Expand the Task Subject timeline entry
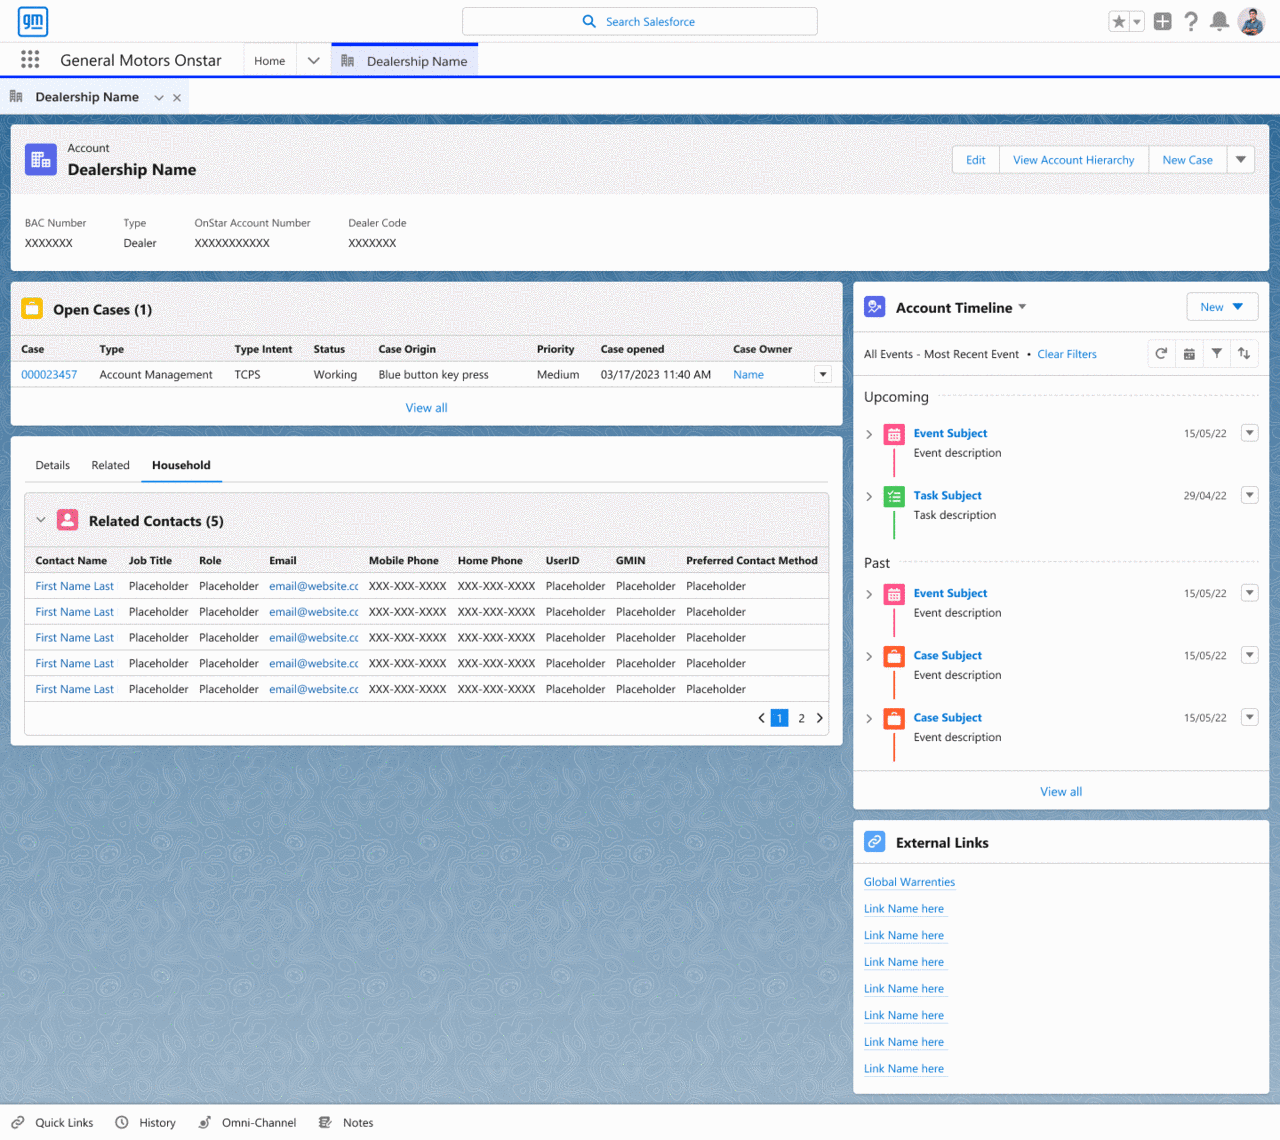 point(869,496)
